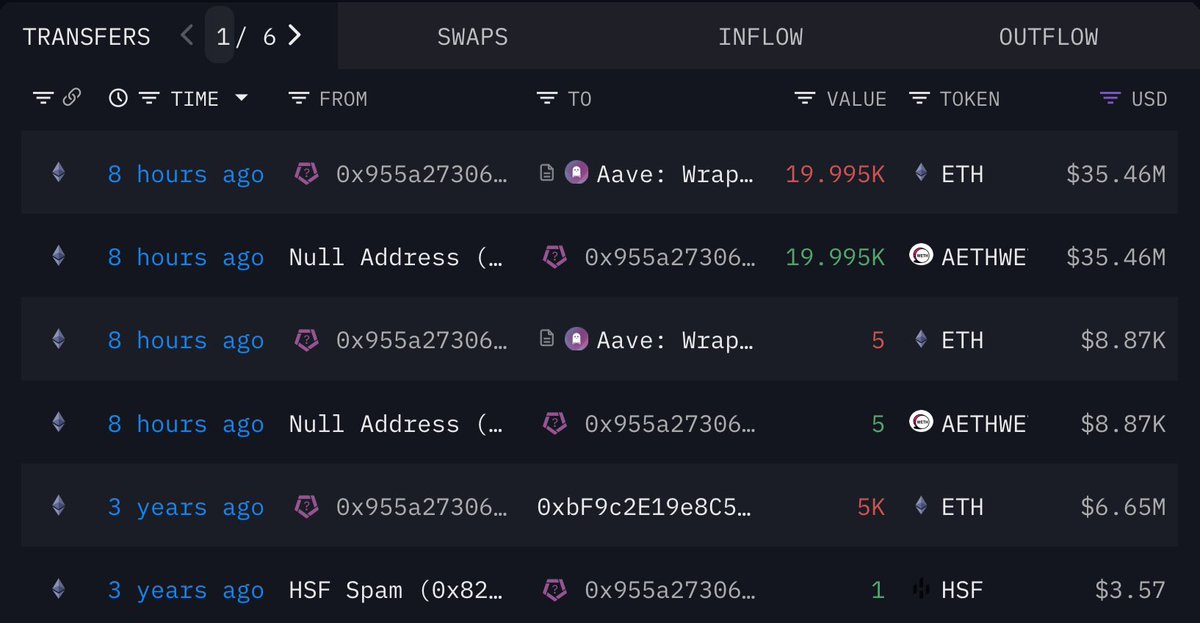Click the clock icon beside TIME

pos(118,98)
